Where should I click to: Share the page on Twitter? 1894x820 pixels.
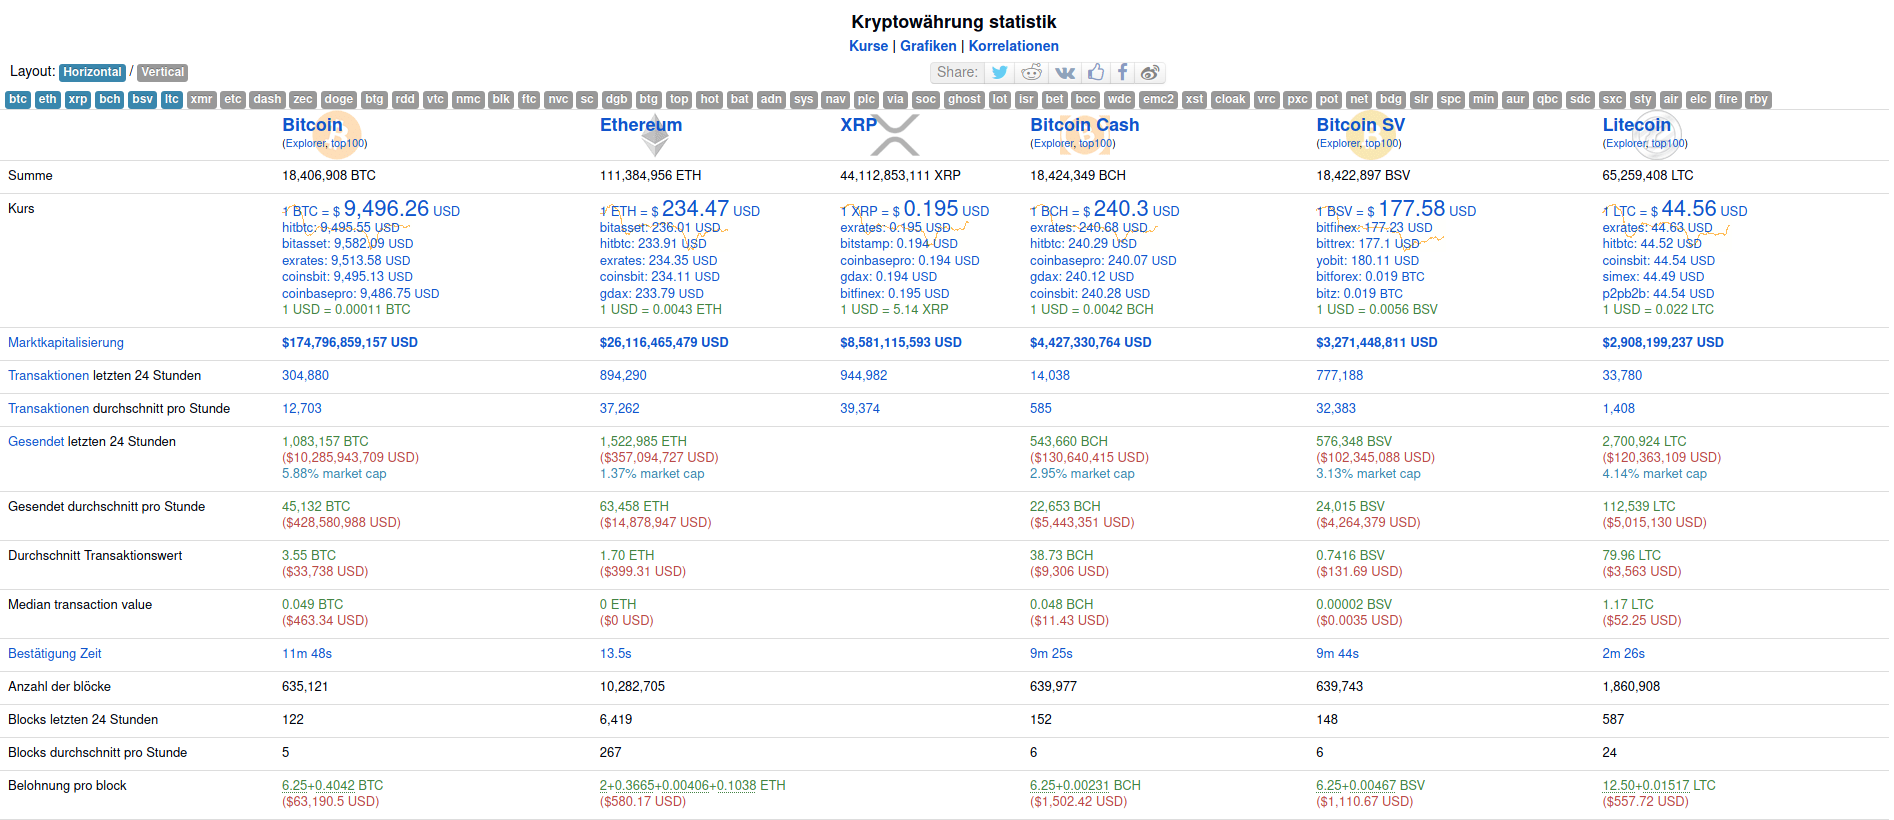tap(999, 72)
